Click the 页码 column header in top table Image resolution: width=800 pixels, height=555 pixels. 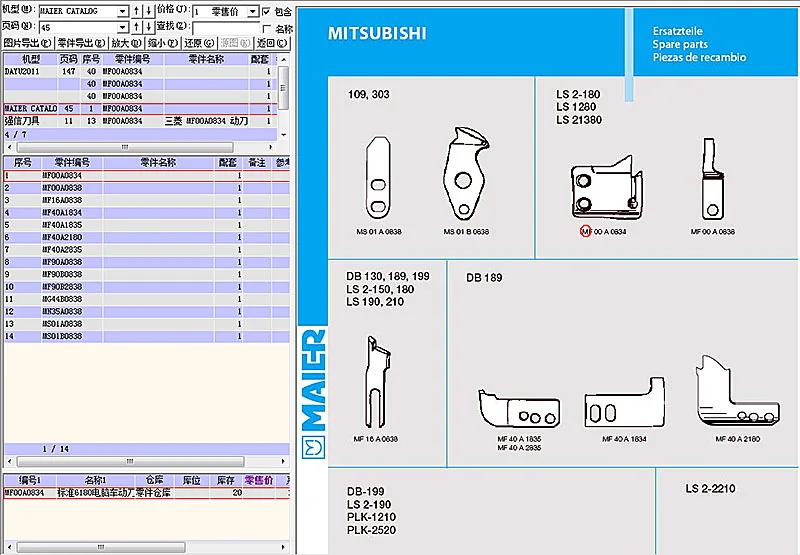68,59
